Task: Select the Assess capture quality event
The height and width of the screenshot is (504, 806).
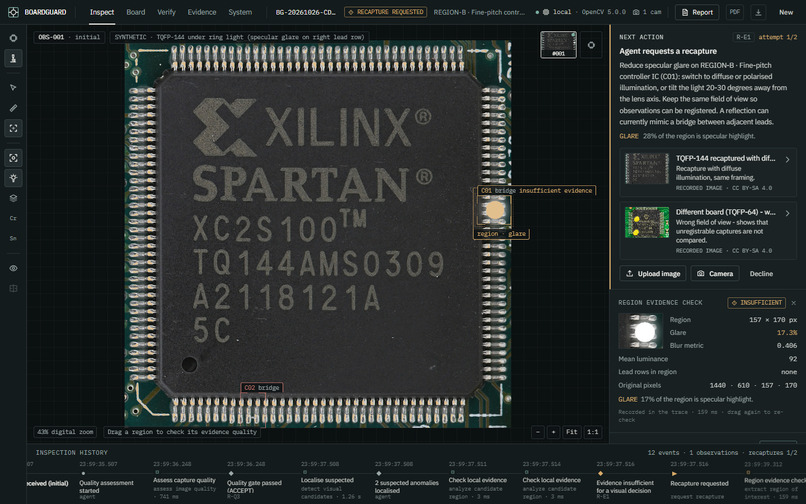Action: coord(185,480)
